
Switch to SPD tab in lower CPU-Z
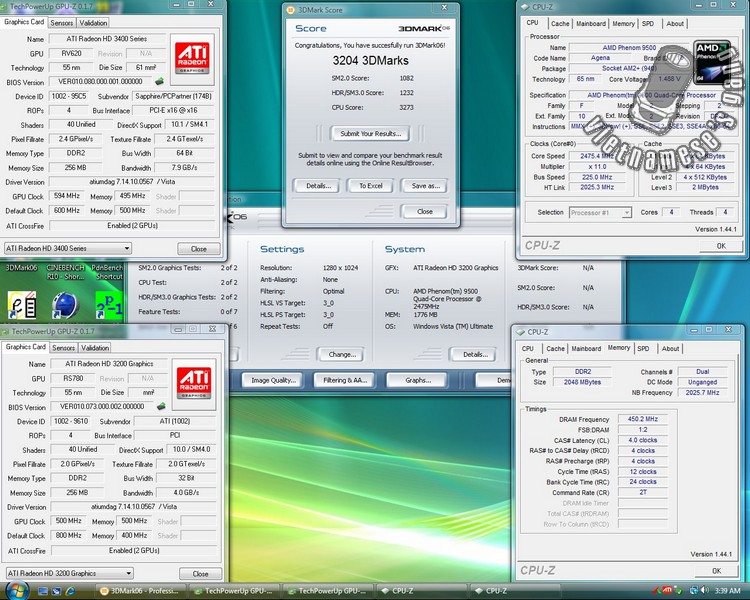(x=643, y=349)
